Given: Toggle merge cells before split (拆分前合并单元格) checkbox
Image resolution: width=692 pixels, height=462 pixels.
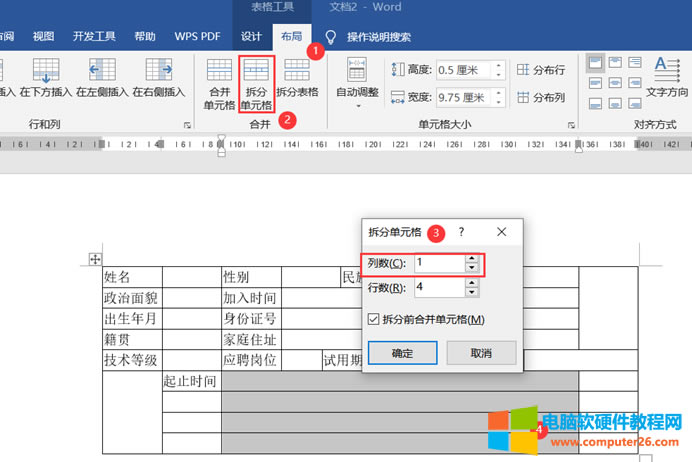Looking at the screenshot, I should point(374,320).
